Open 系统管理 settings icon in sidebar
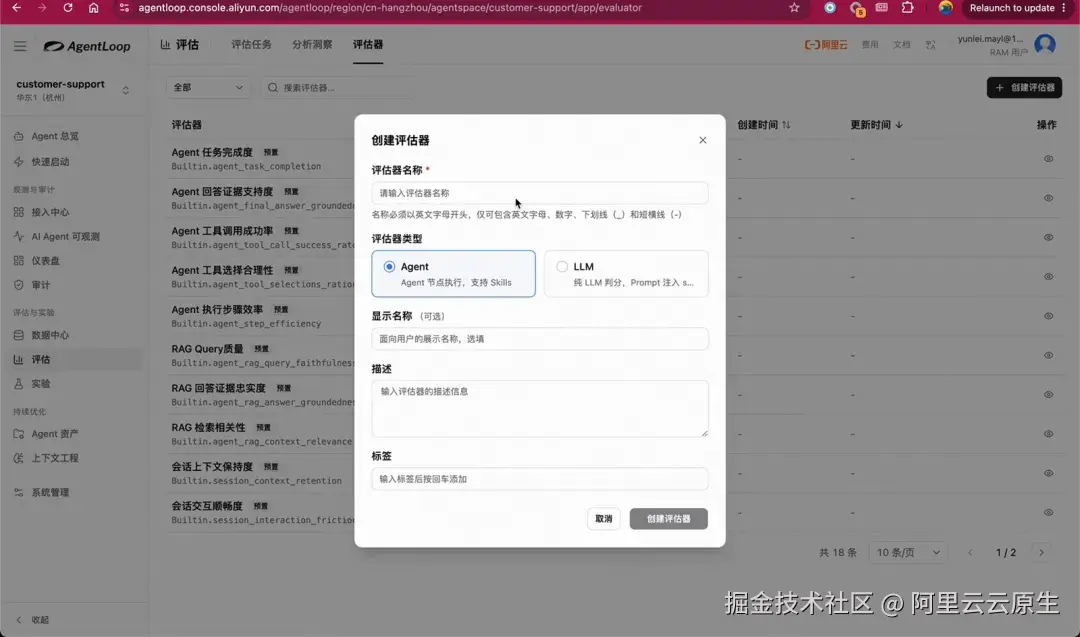This screenshot has width=1080, height=637. (x=19, y=492)
